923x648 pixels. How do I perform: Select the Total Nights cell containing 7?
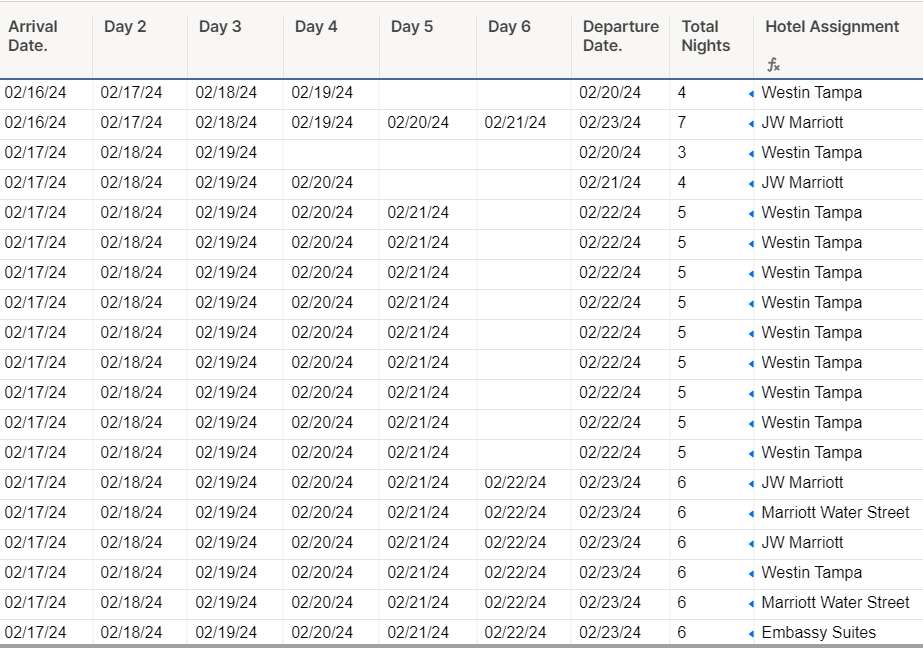[x=684, y=122]
